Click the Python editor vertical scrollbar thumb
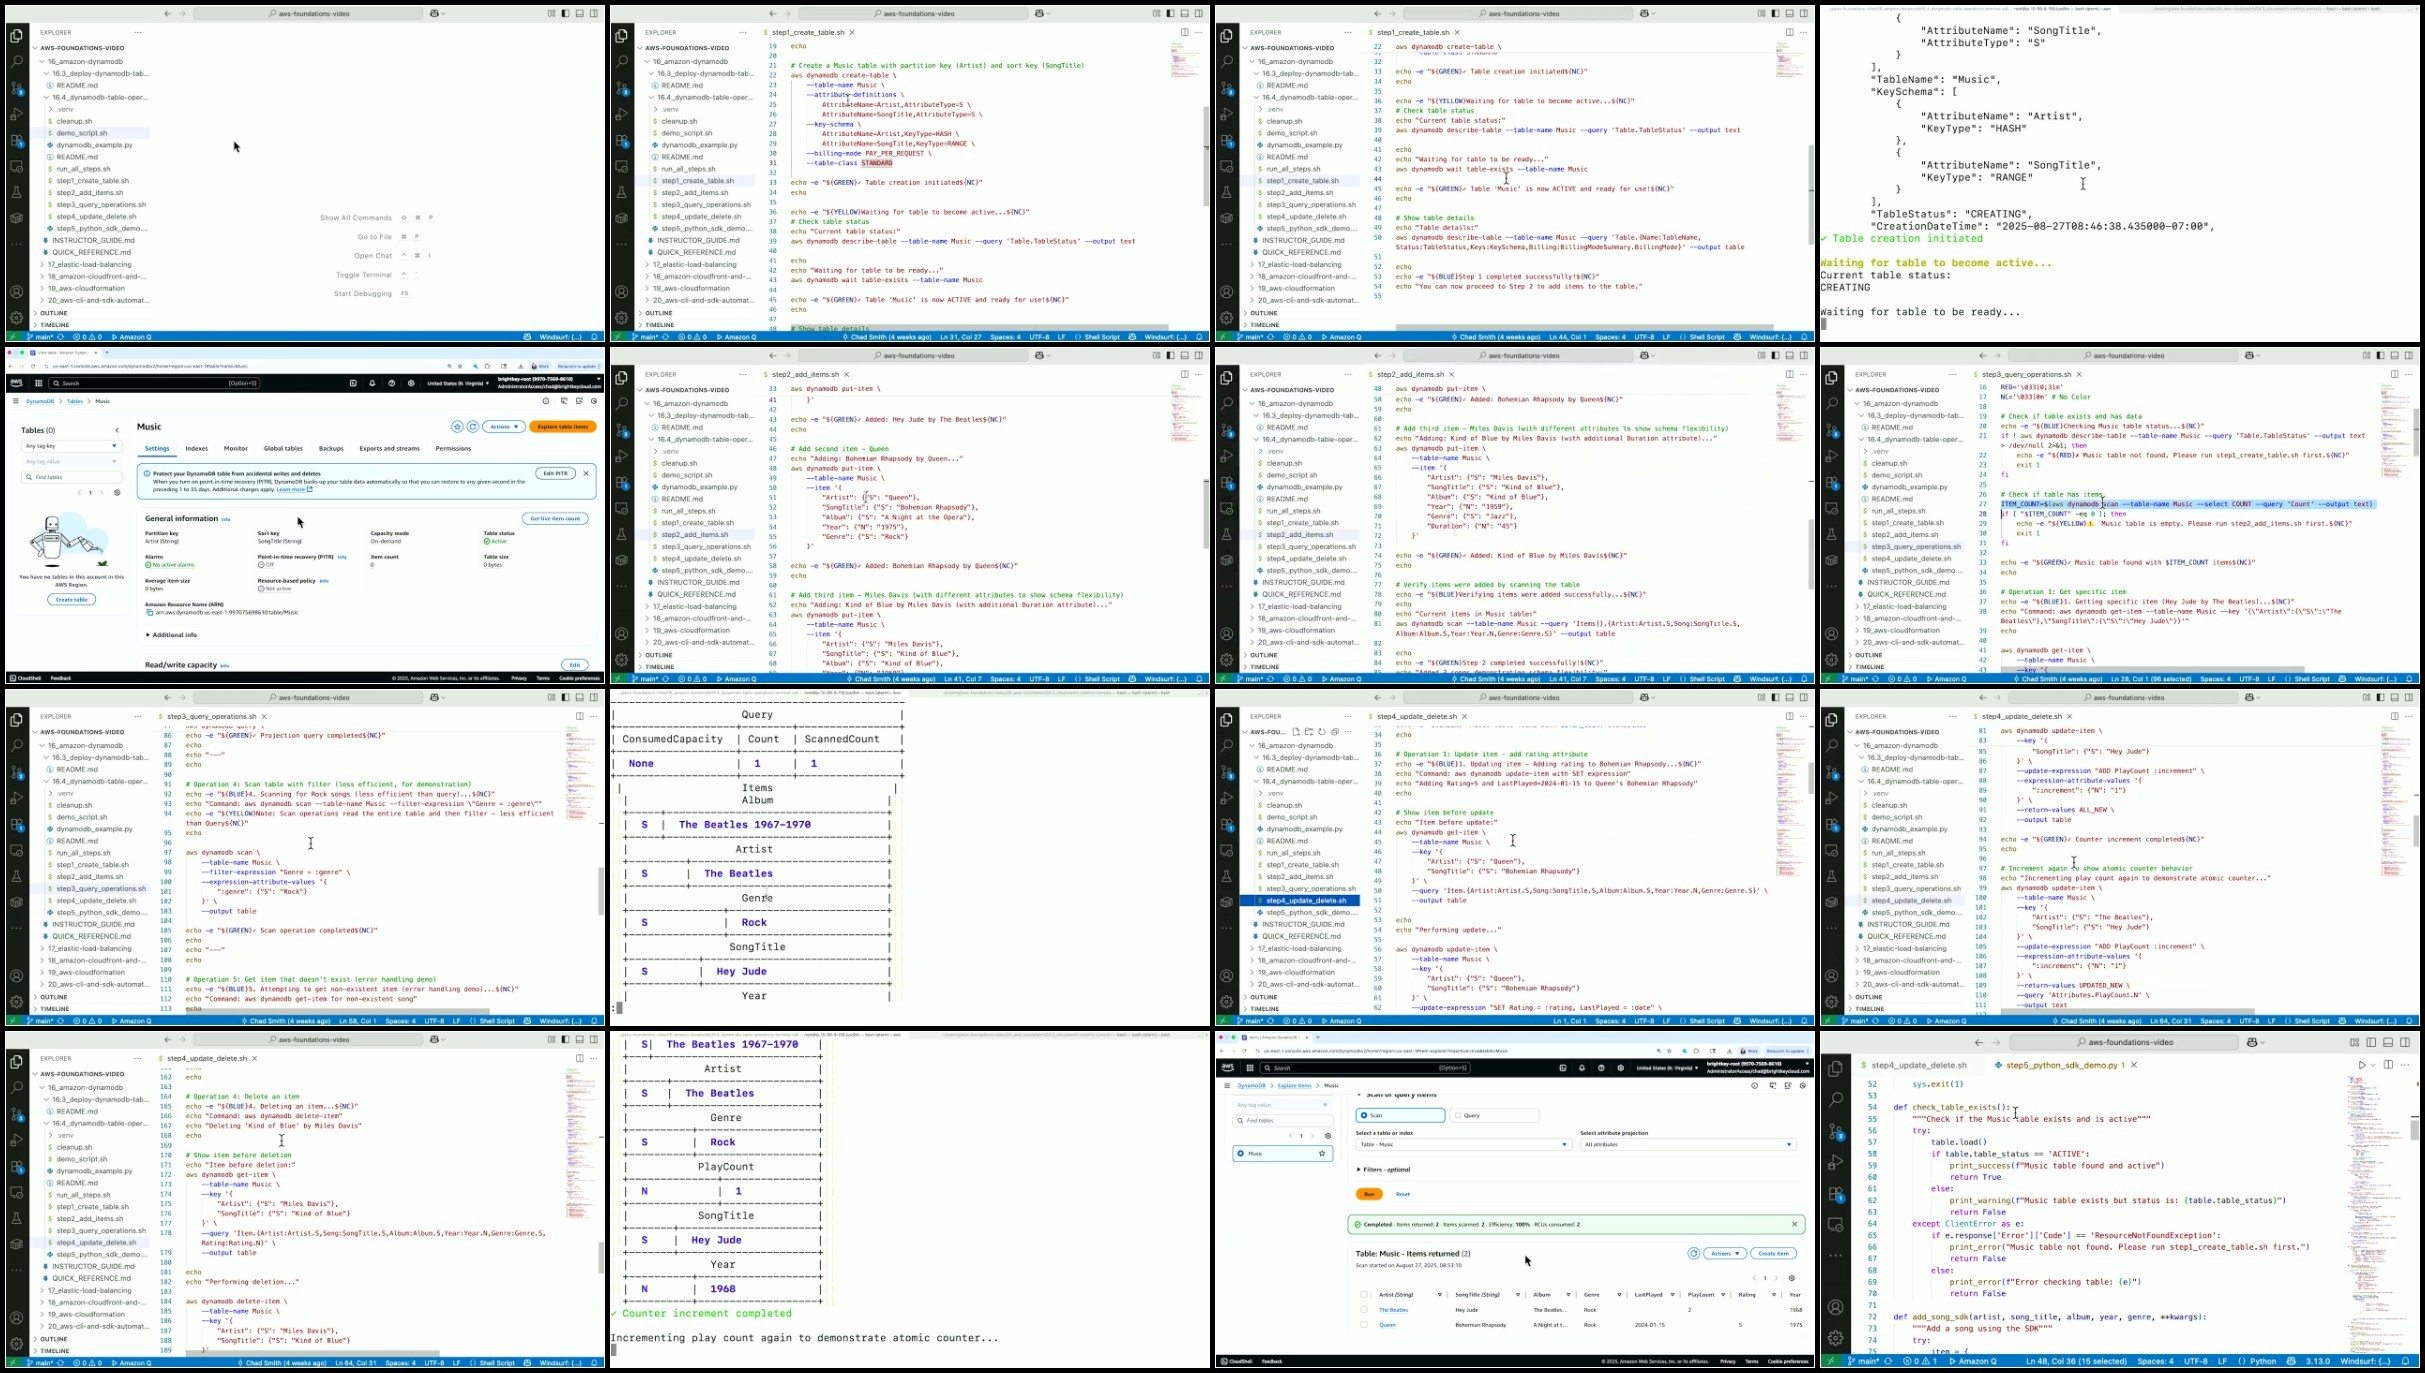2425x1373 pixels. click(2413, 1129)
